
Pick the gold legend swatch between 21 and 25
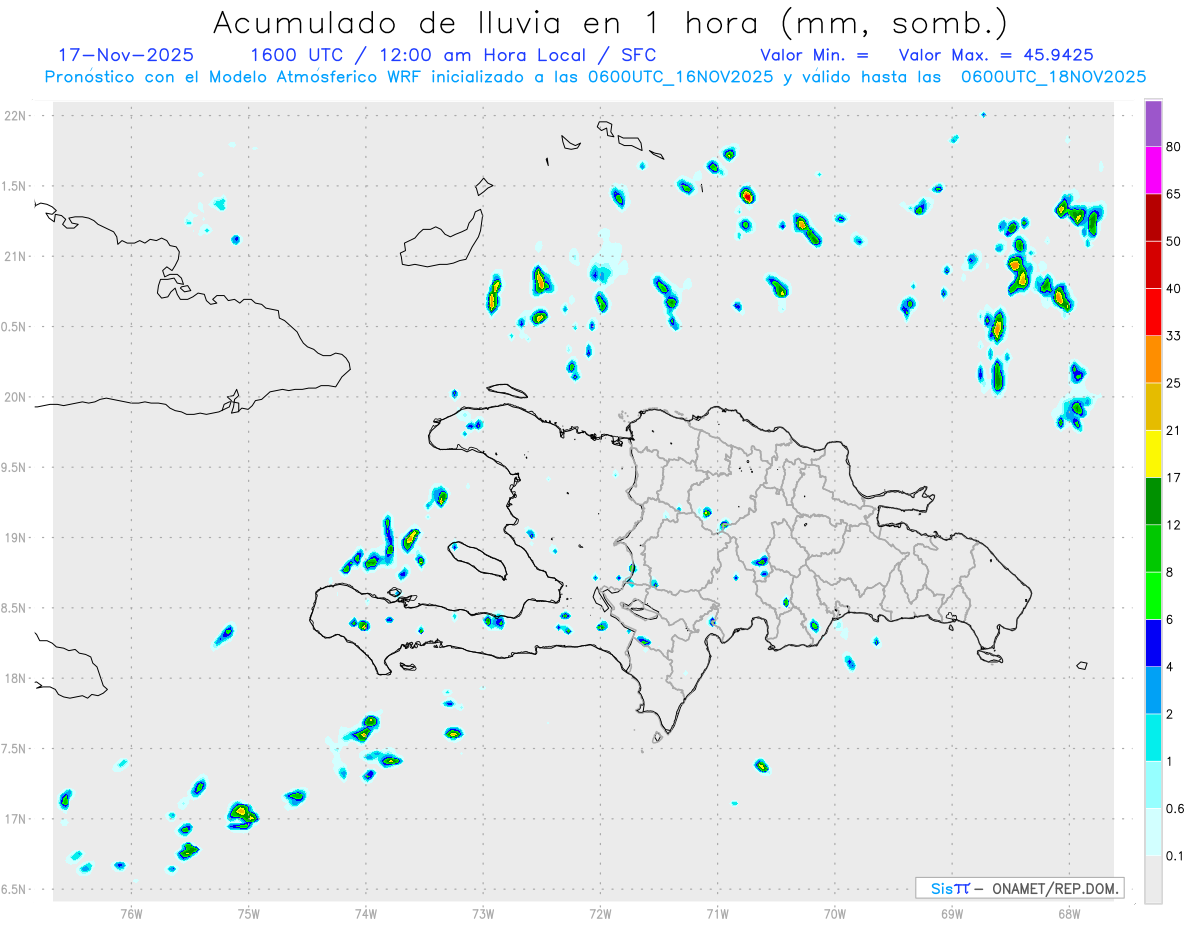tap(1153, 407)
